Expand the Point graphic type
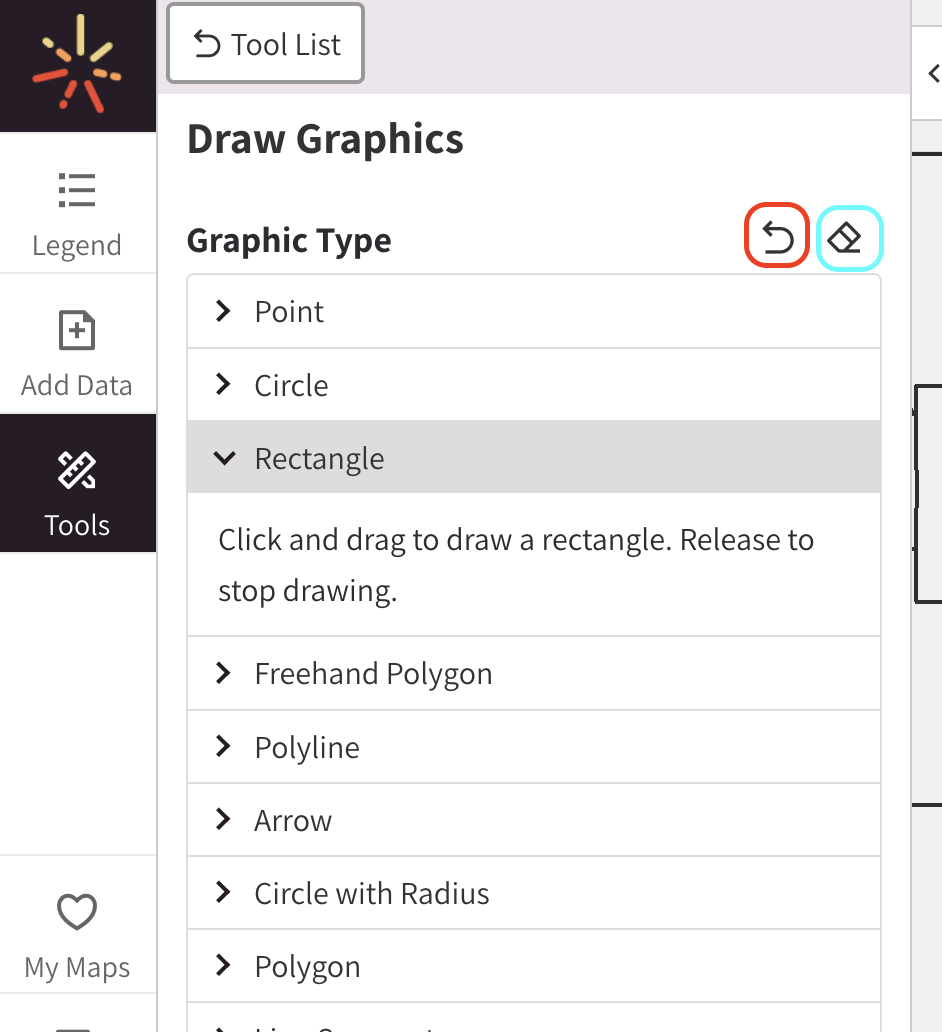The image size is (942, 1032). [x=289, y=311]
